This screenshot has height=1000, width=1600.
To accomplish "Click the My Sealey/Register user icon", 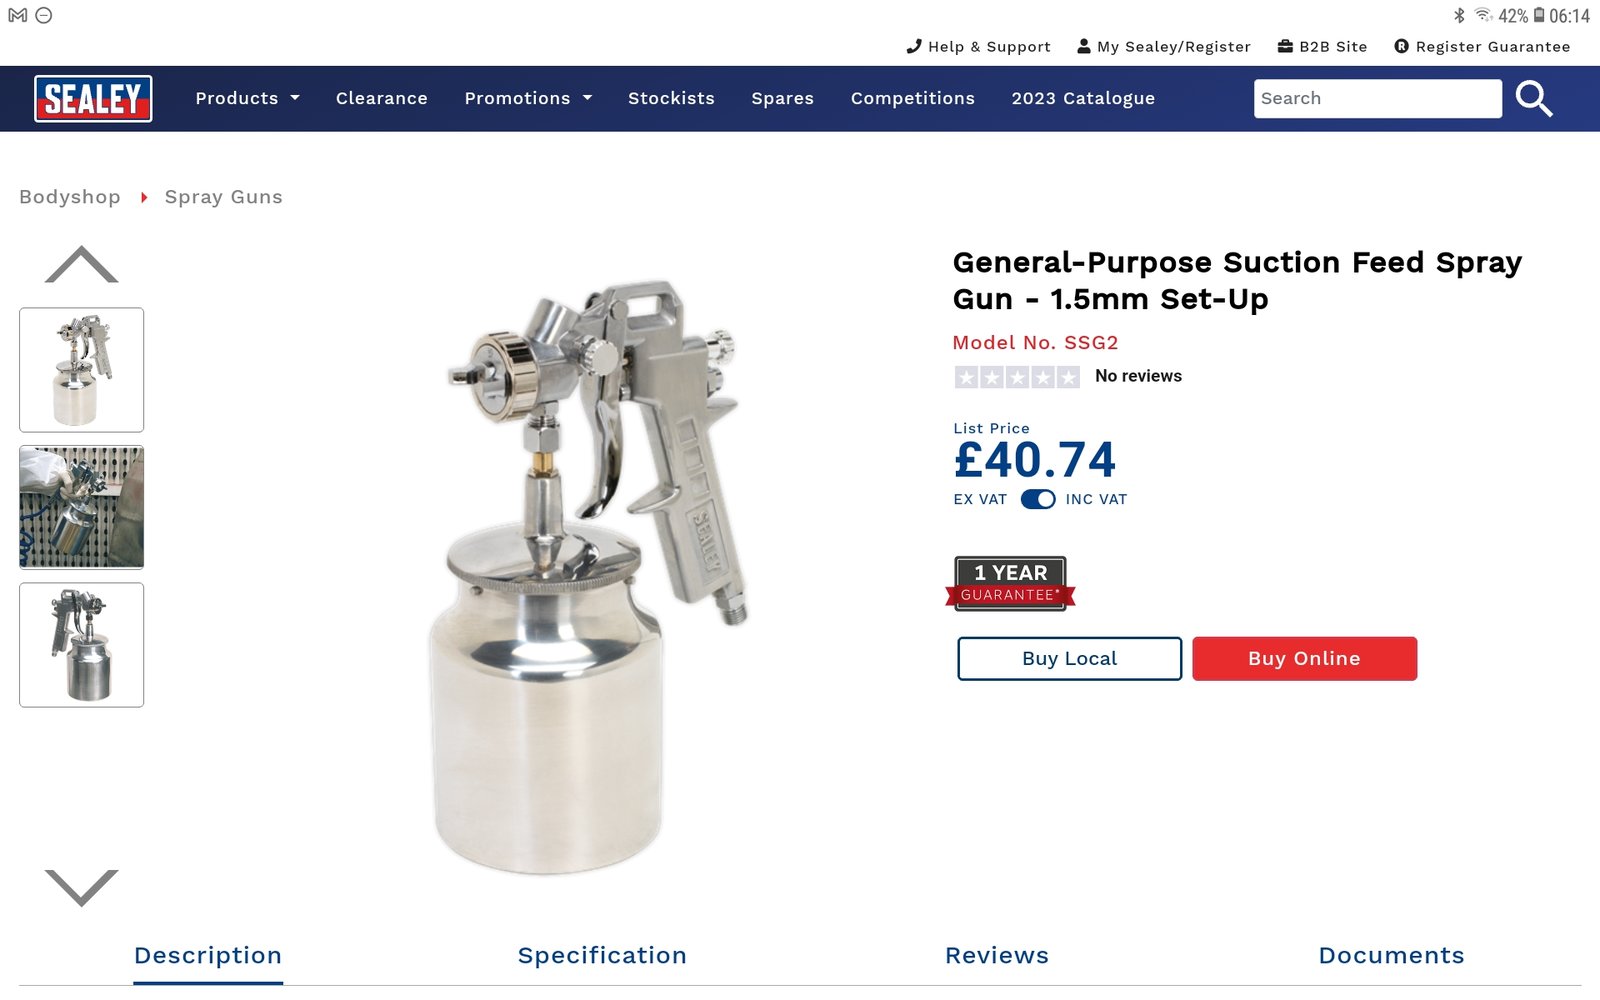I will pos(1083,46).
